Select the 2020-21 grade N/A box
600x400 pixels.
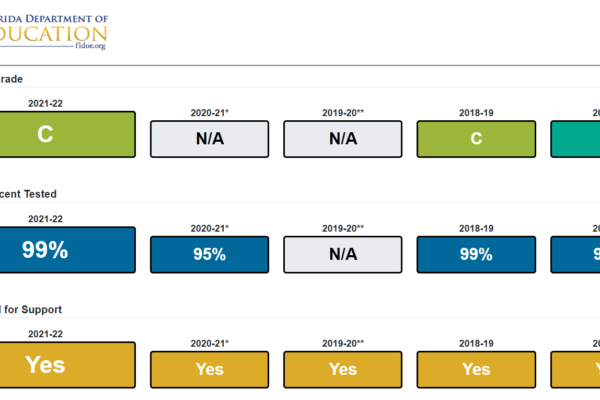[x=210, y=139]
